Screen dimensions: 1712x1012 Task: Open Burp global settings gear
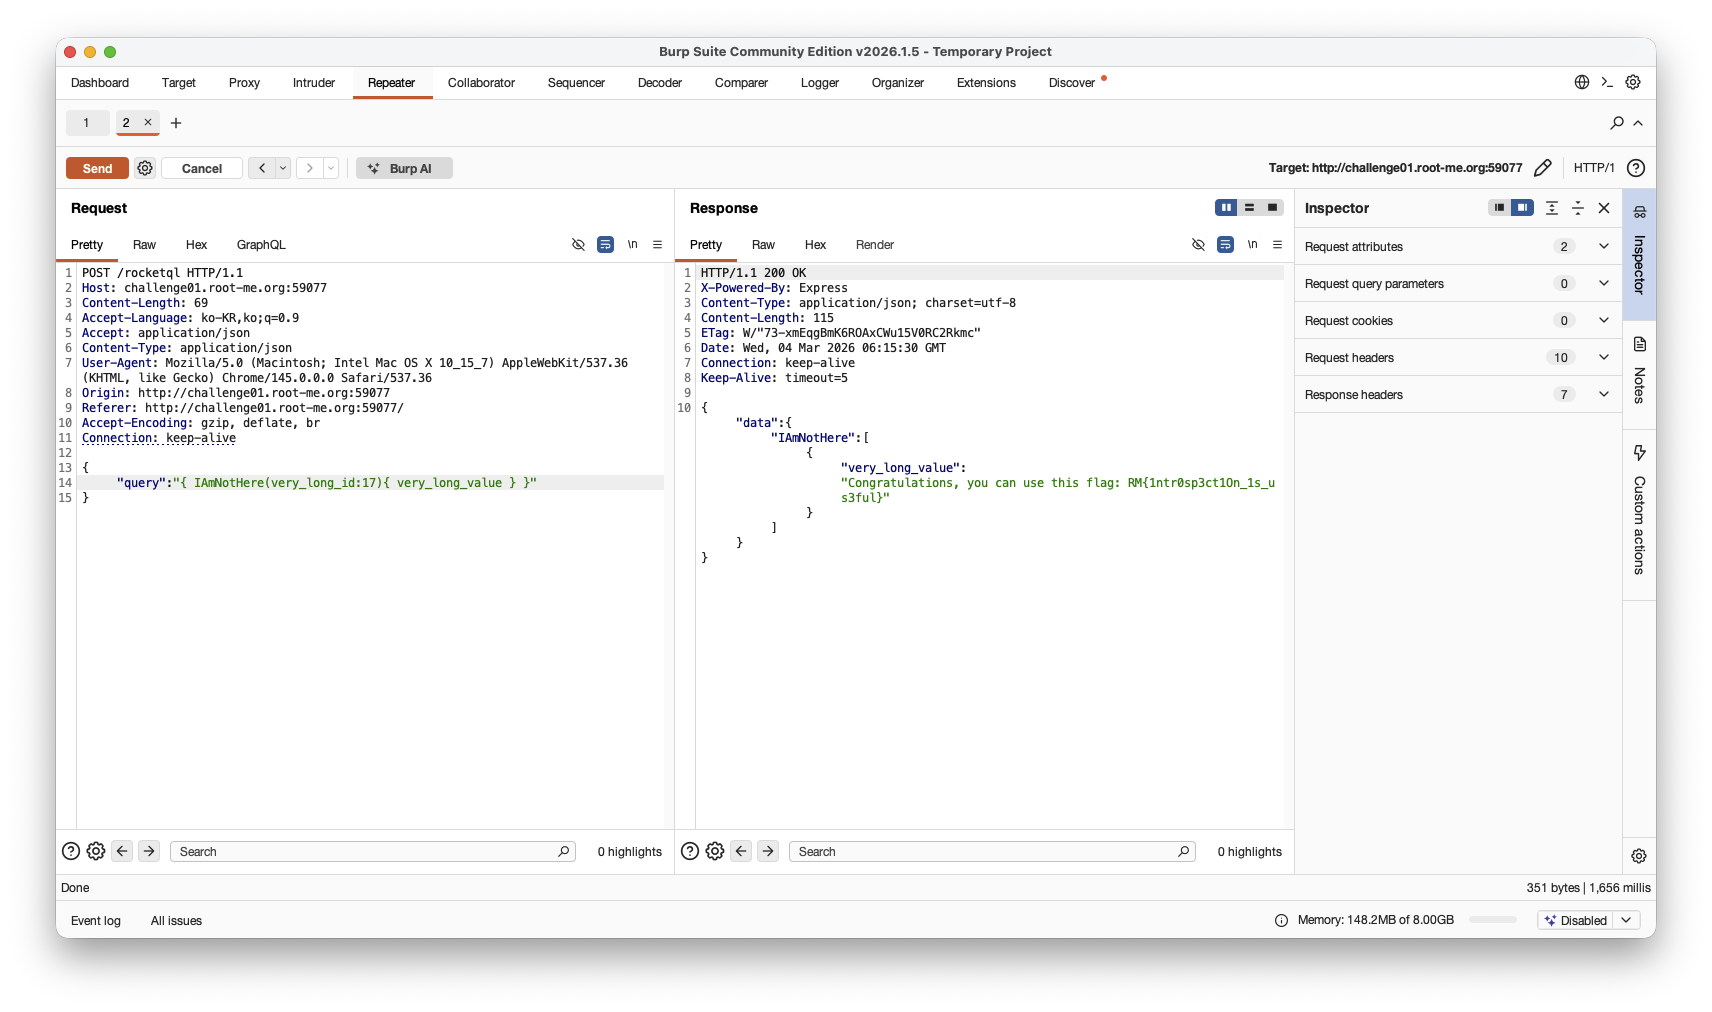click(1633, 82)
